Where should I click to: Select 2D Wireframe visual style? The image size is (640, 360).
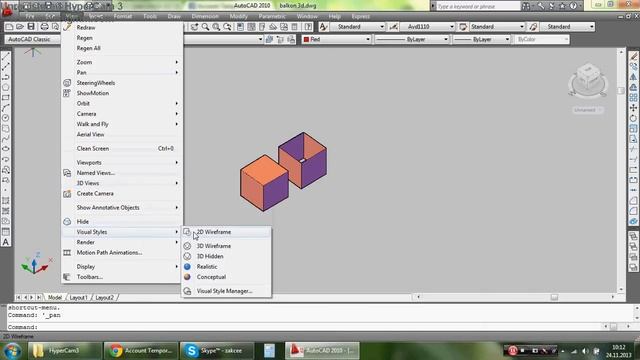pos(227,232)
